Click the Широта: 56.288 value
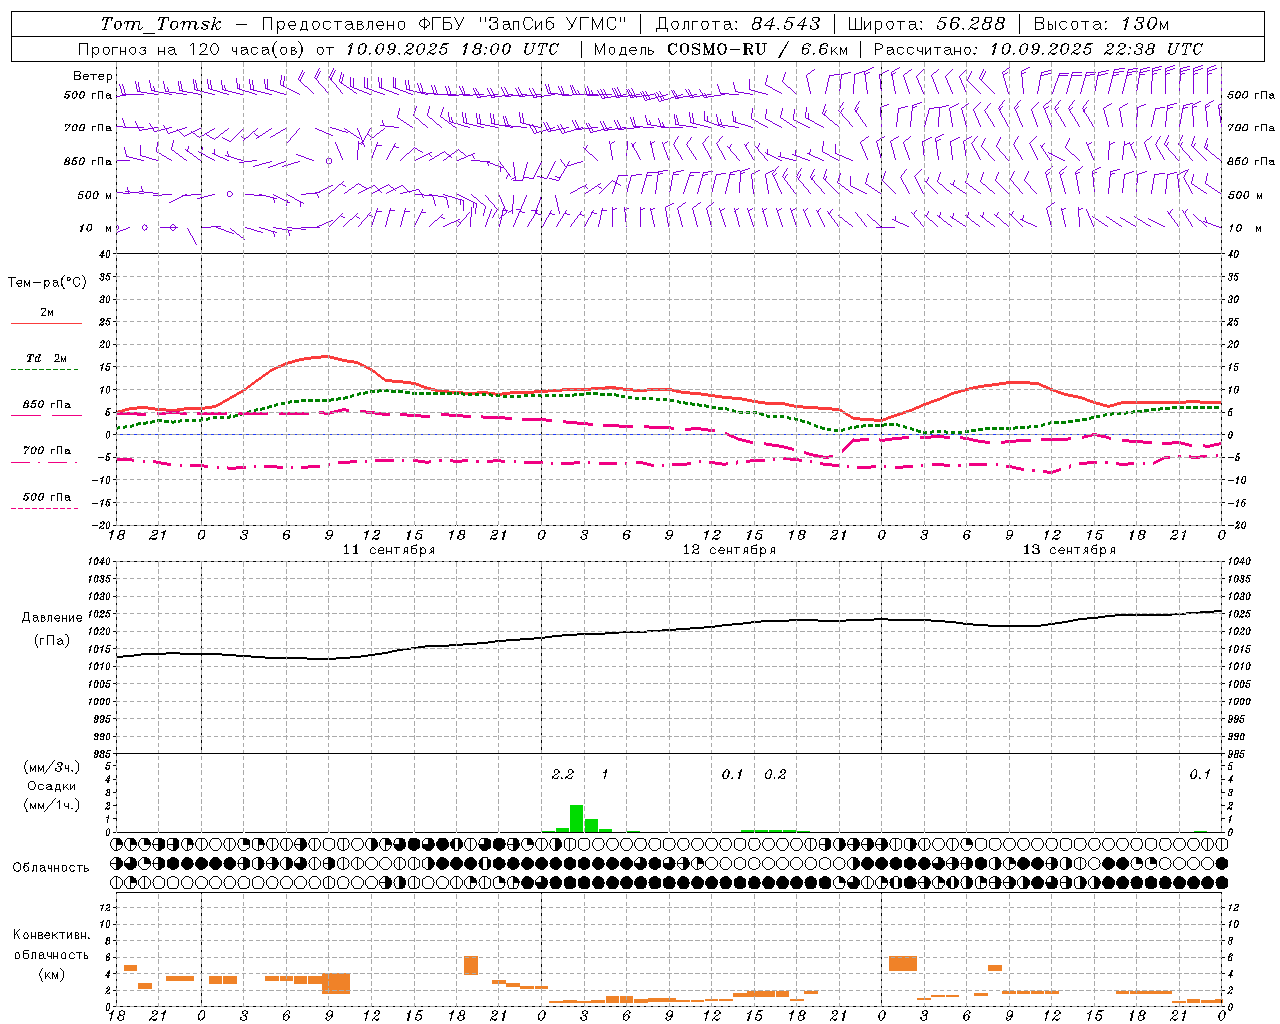 tap(927, 24)
